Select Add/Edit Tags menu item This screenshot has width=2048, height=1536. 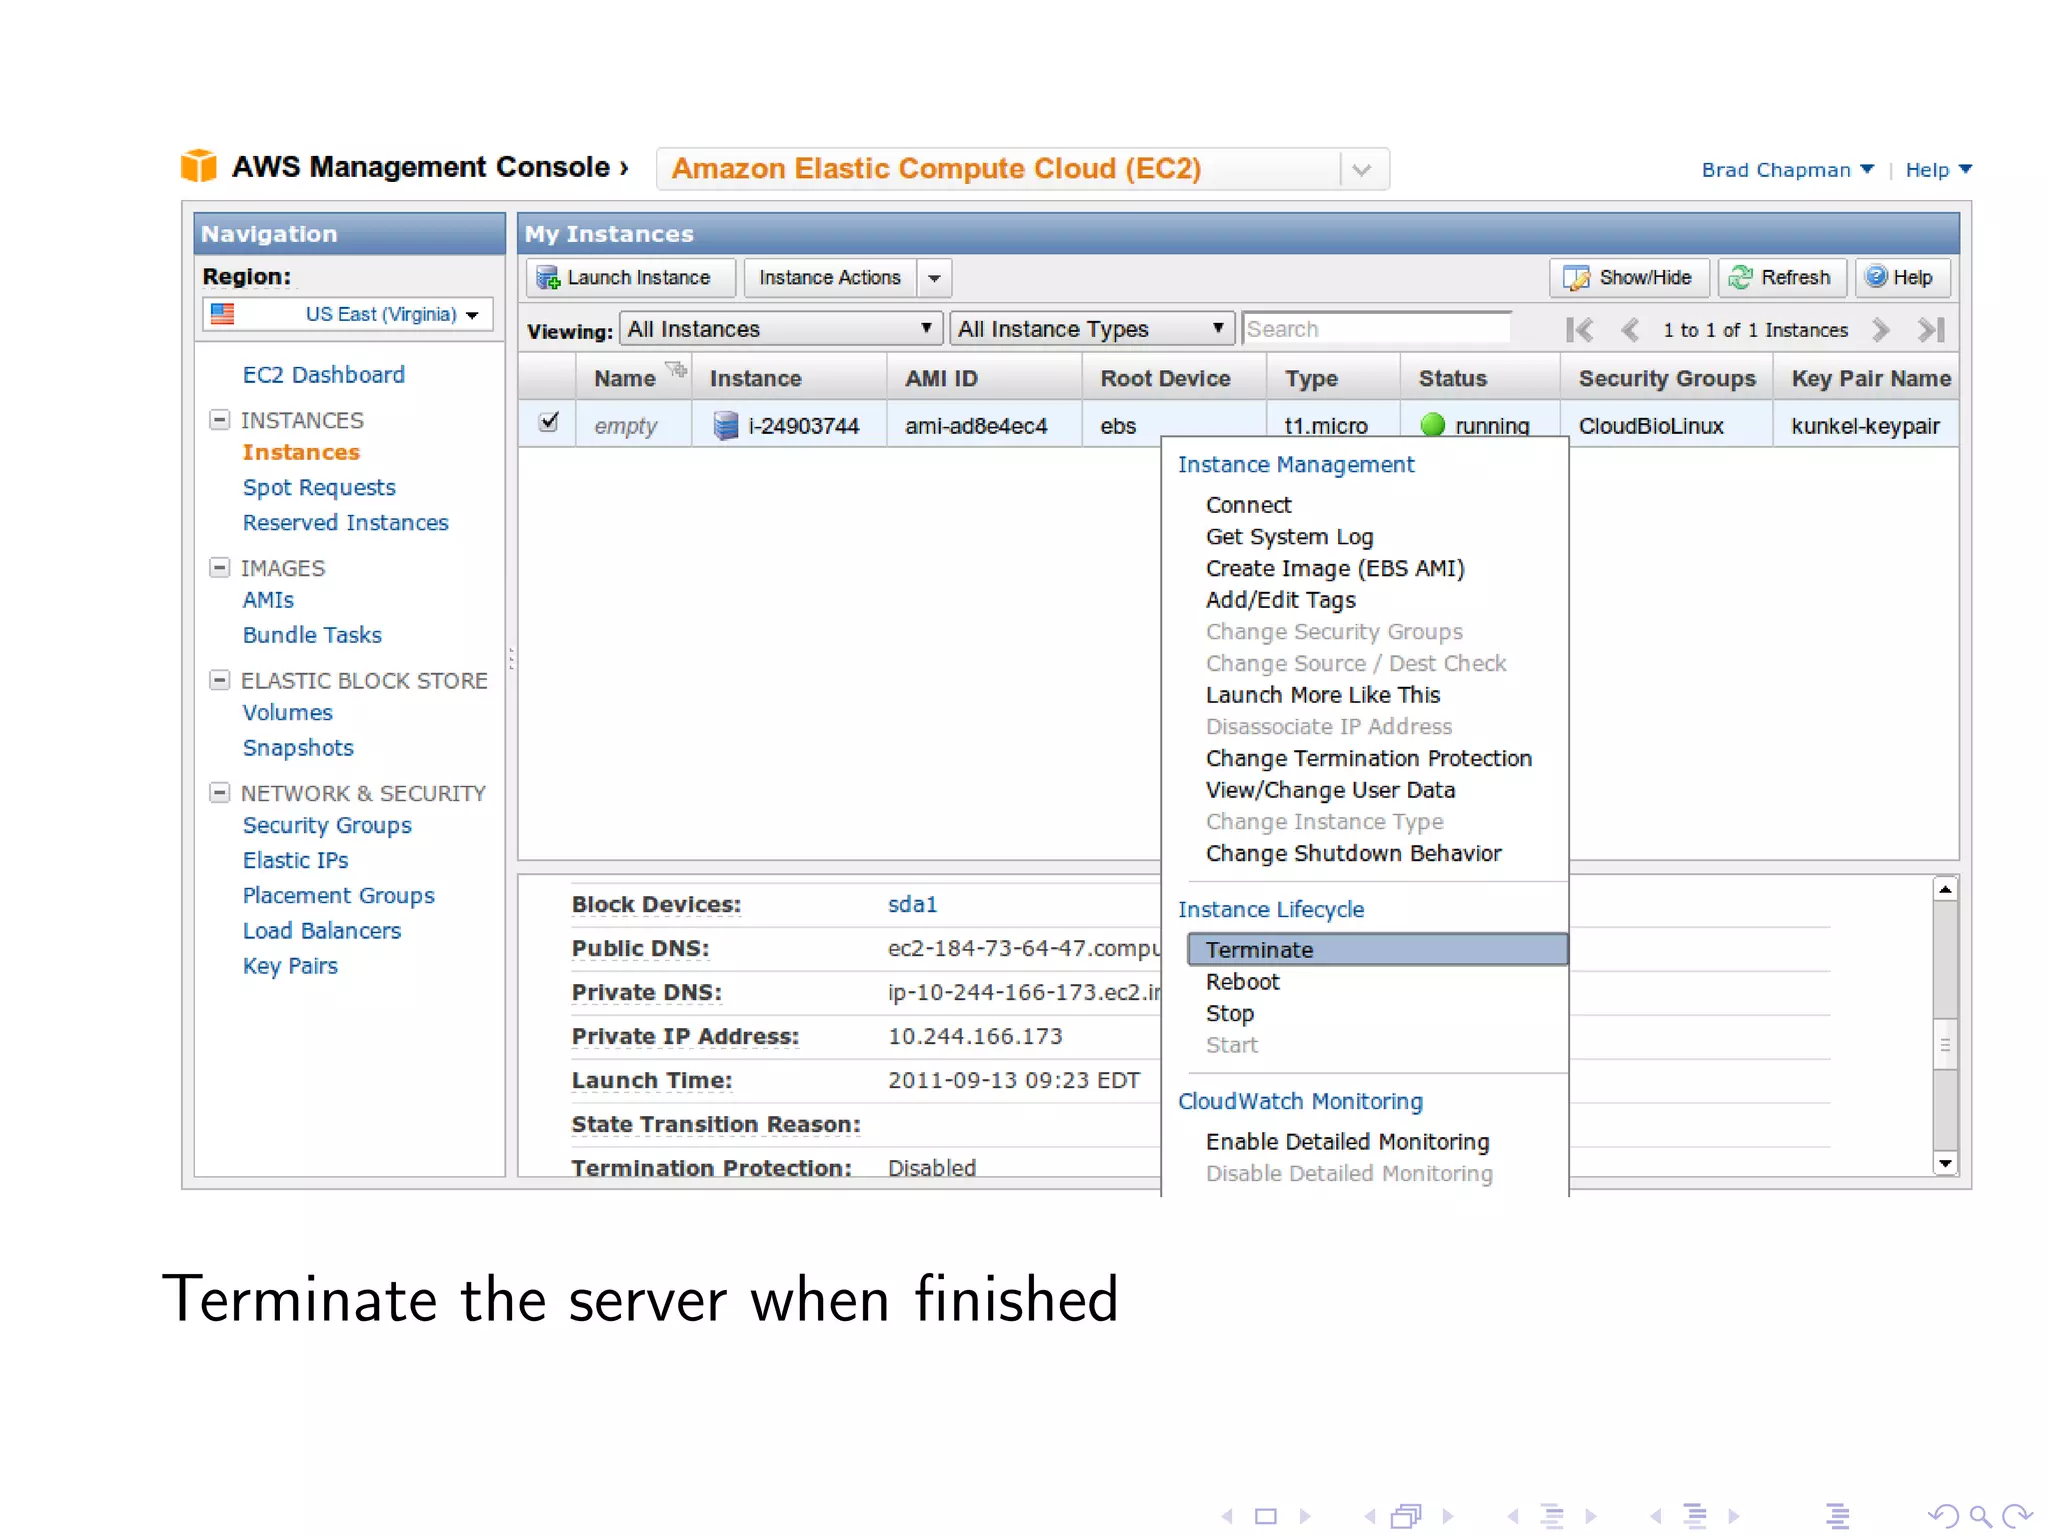(1281, 600)
